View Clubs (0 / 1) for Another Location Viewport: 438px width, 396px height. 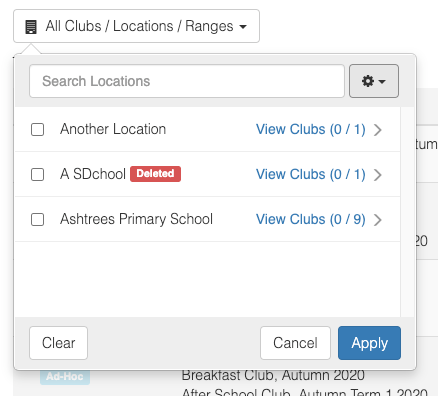(x=311, y=129)
